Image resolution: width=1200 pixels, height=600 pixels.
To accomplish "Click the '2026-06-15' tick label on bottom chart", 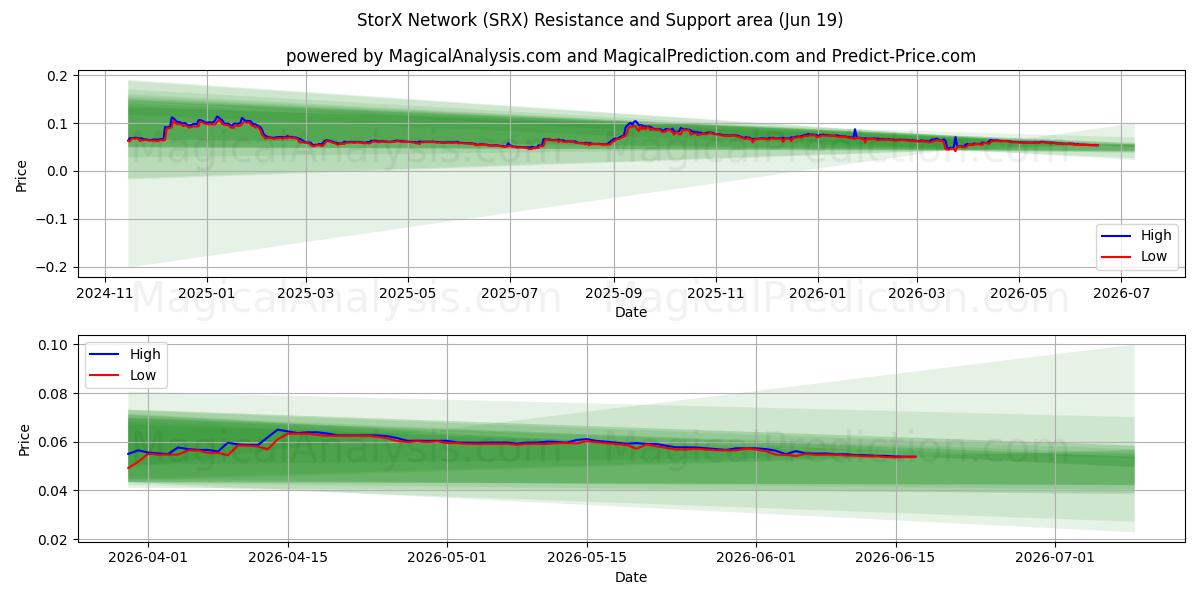I will (x=896, y=559).
